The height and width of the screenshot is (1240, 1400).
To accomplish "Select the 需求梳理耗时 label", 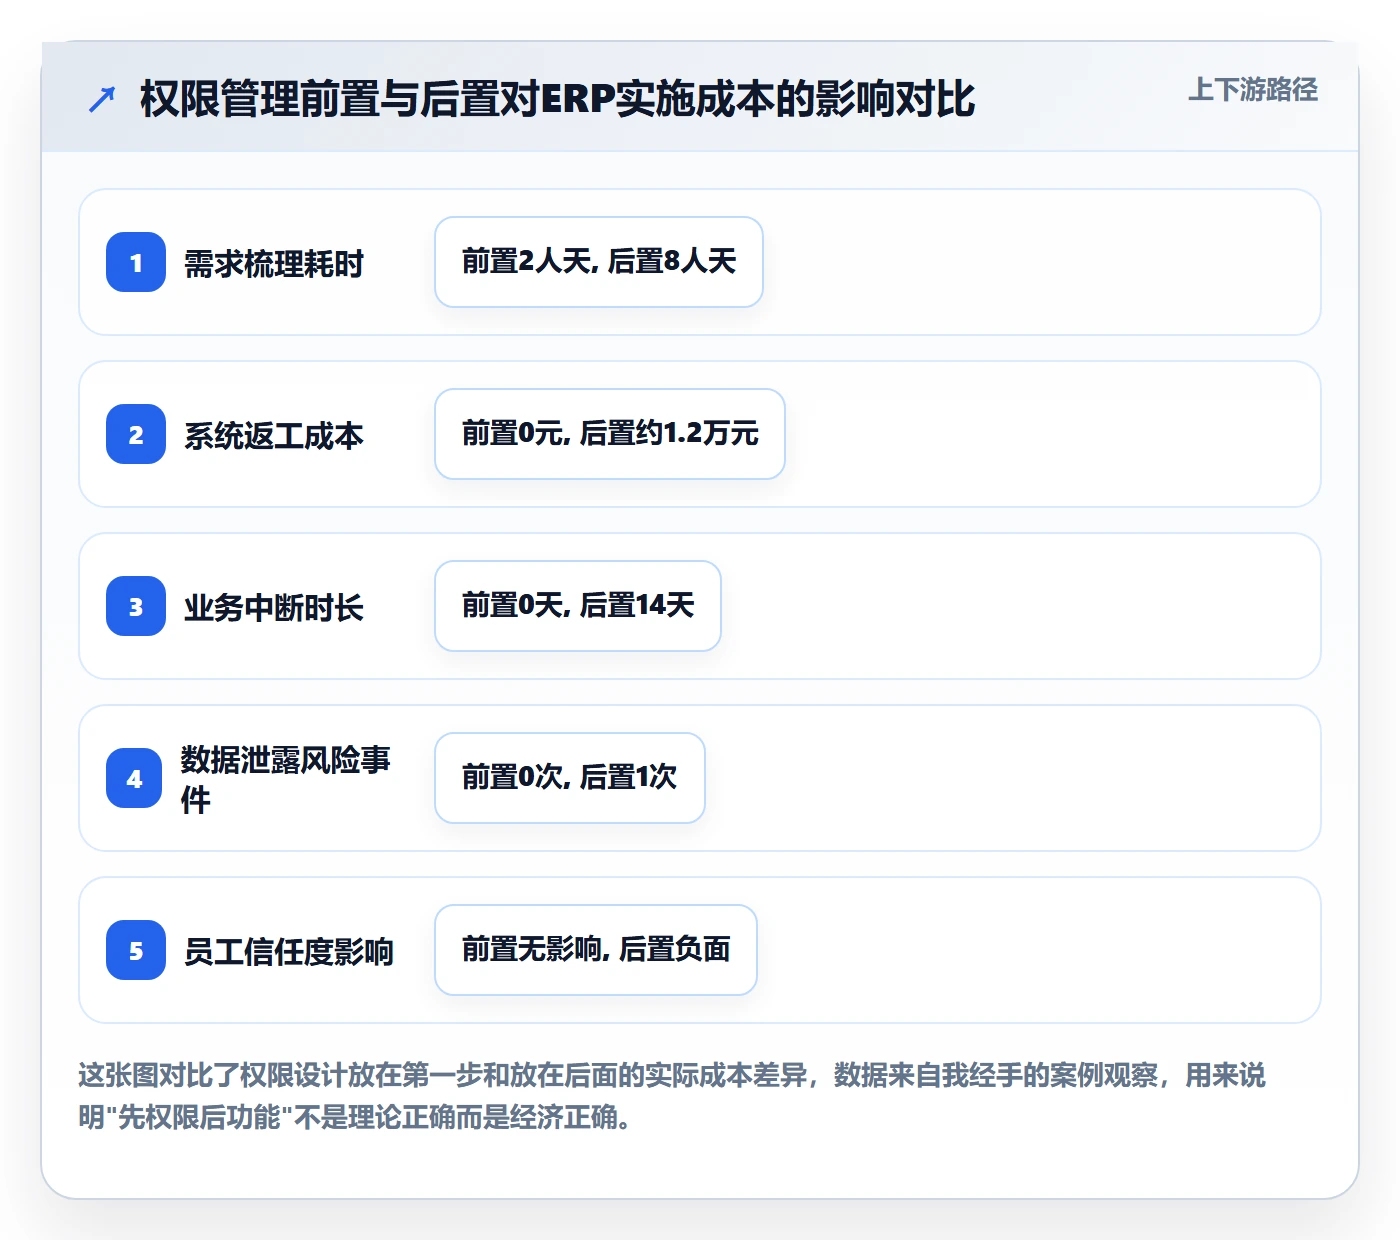I will (274, 264).
